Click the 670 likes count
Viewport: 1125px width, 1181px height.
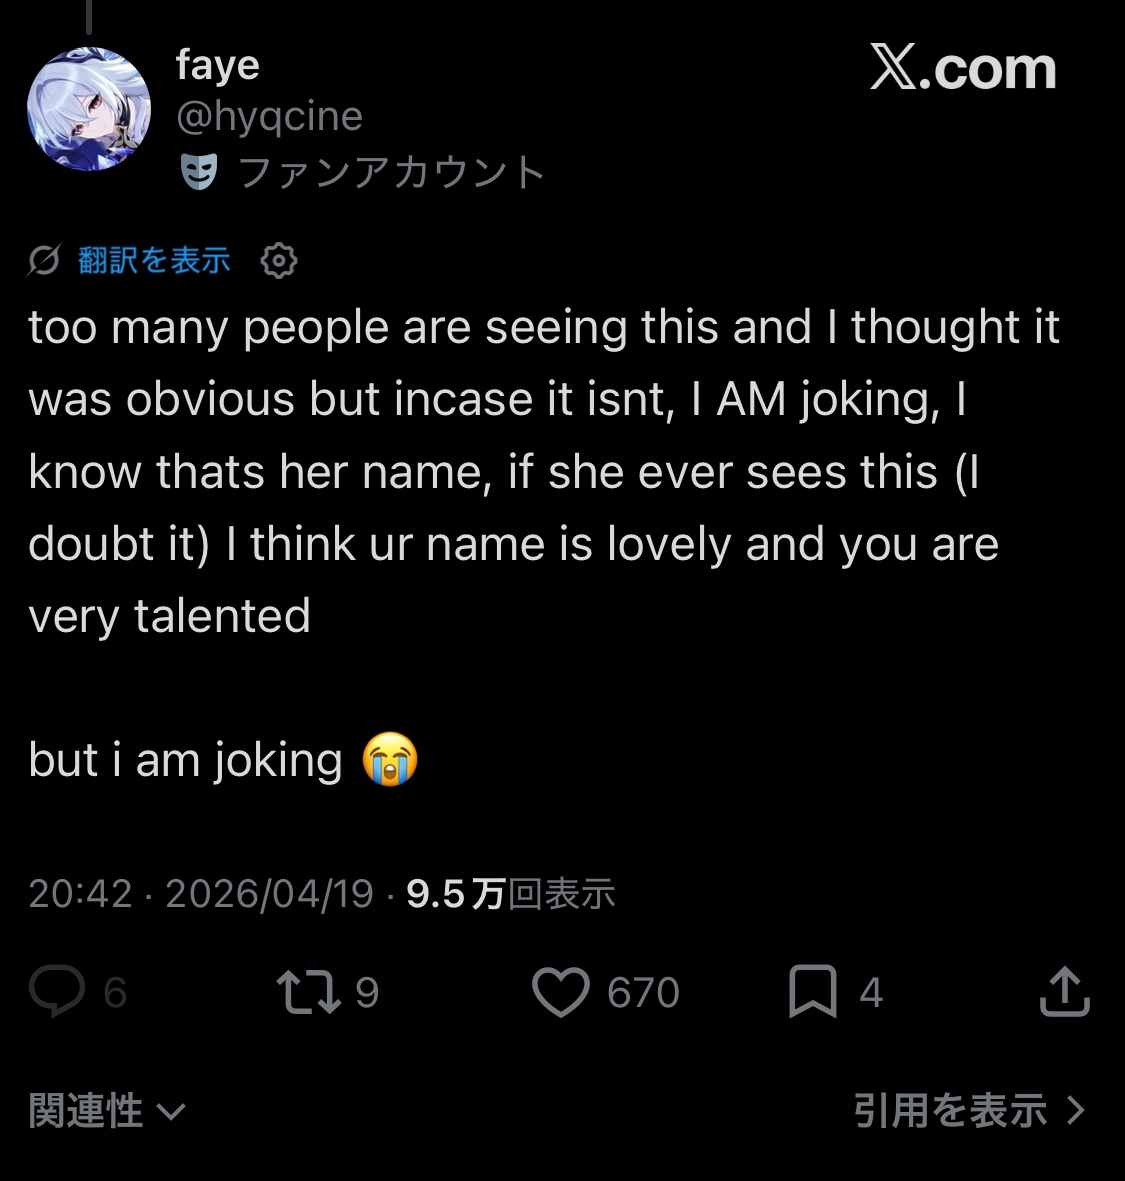pyautogui.click(x=643, y=993)
